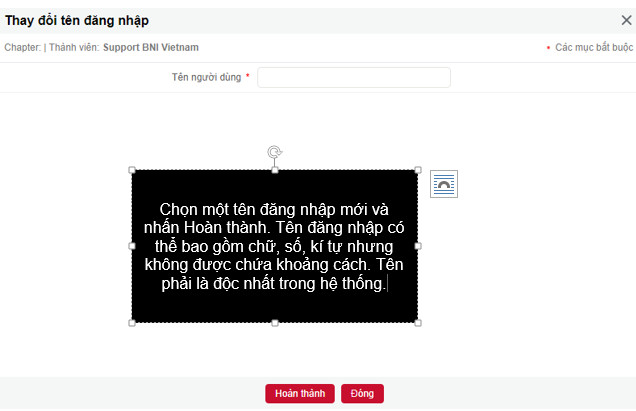This screenshot has width=636, height=411.
Task: Click the Hoàn thành button
Action: point(300,394)
